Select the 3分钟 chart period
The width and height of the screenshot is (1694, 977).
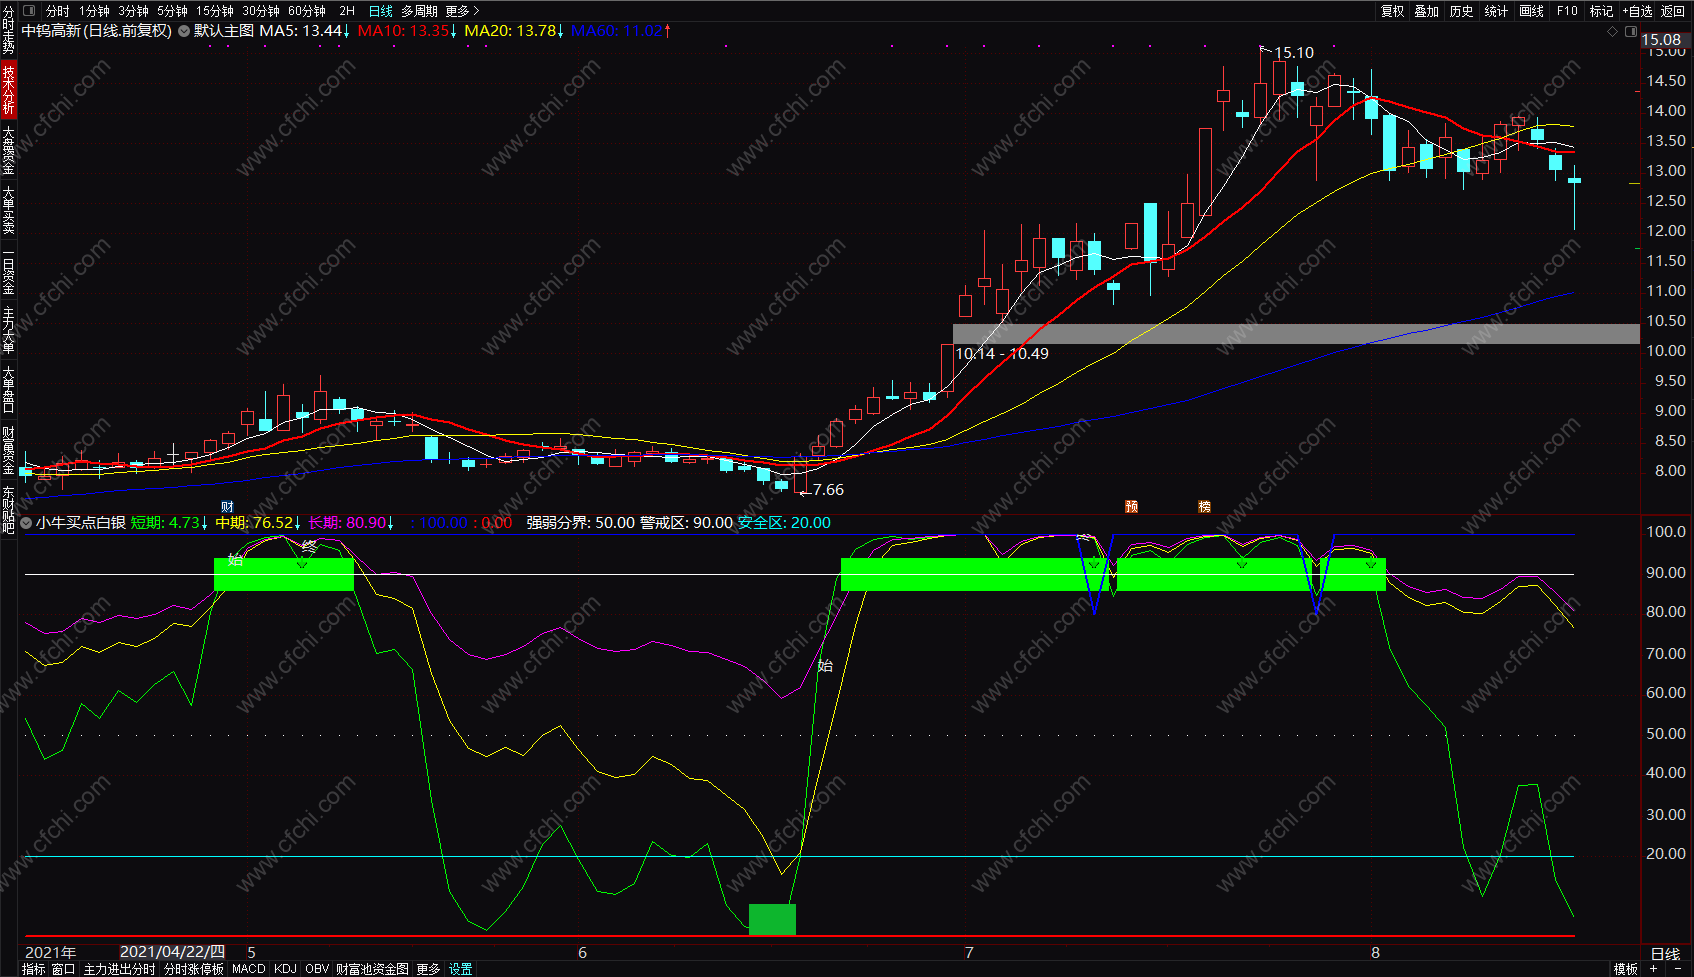point(133,11)
